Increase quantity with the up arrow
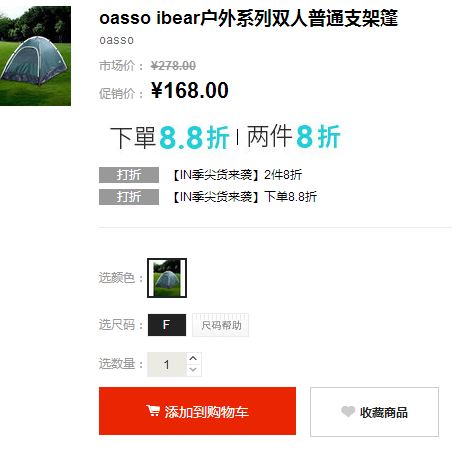Screen dimensions: 452x449 [193, 358]
